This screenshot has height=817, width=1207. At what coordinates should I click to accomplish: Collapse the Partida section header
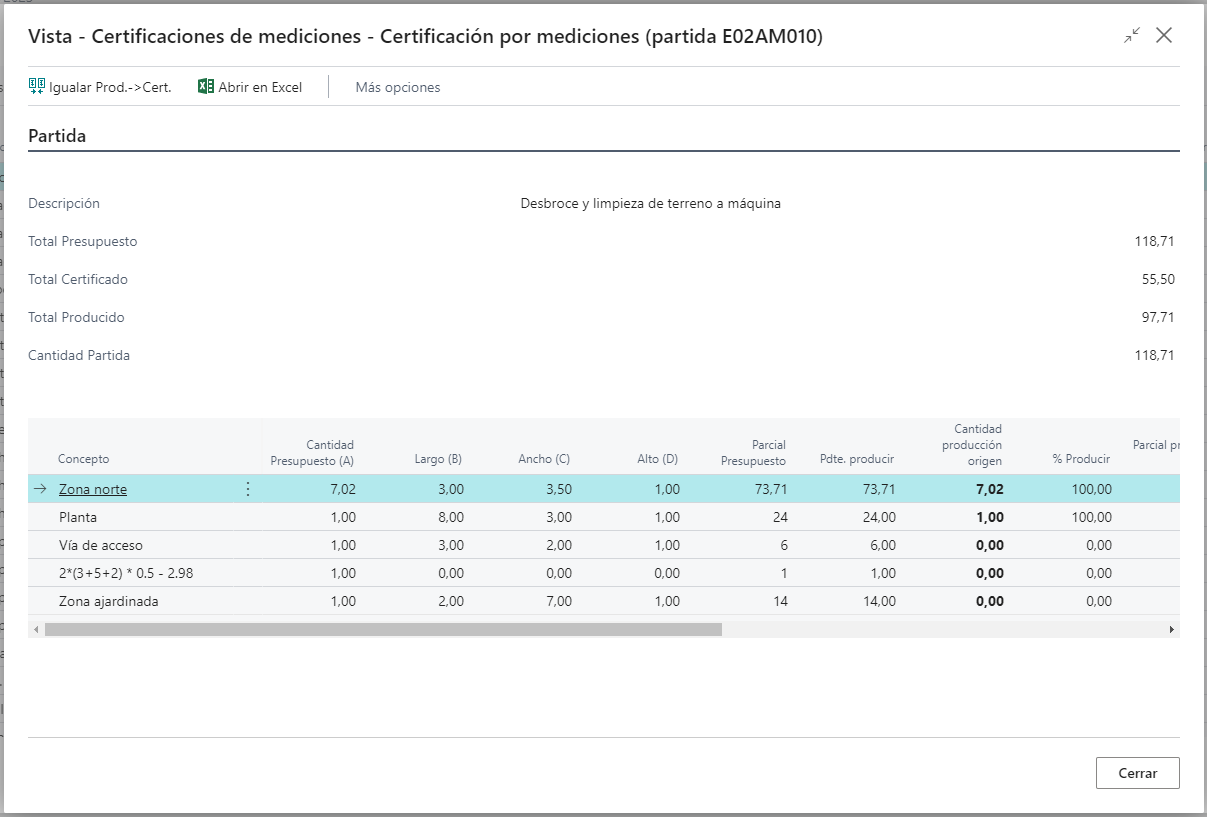point(57,136)
